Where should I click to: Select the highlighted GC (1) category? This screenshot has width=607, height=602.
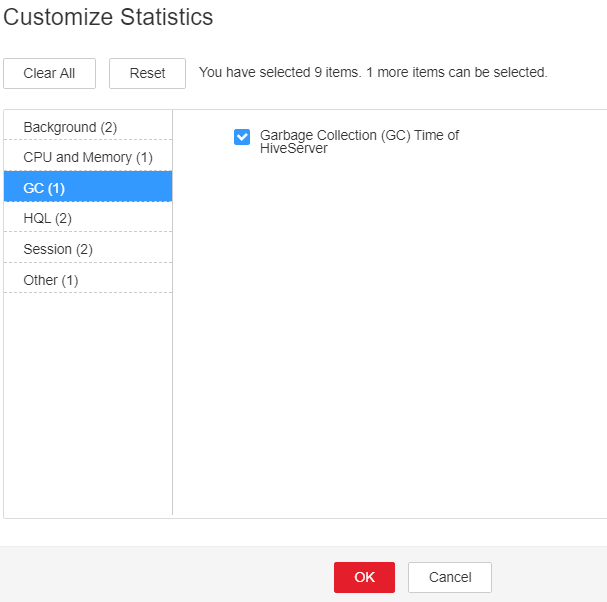(88, 187)
